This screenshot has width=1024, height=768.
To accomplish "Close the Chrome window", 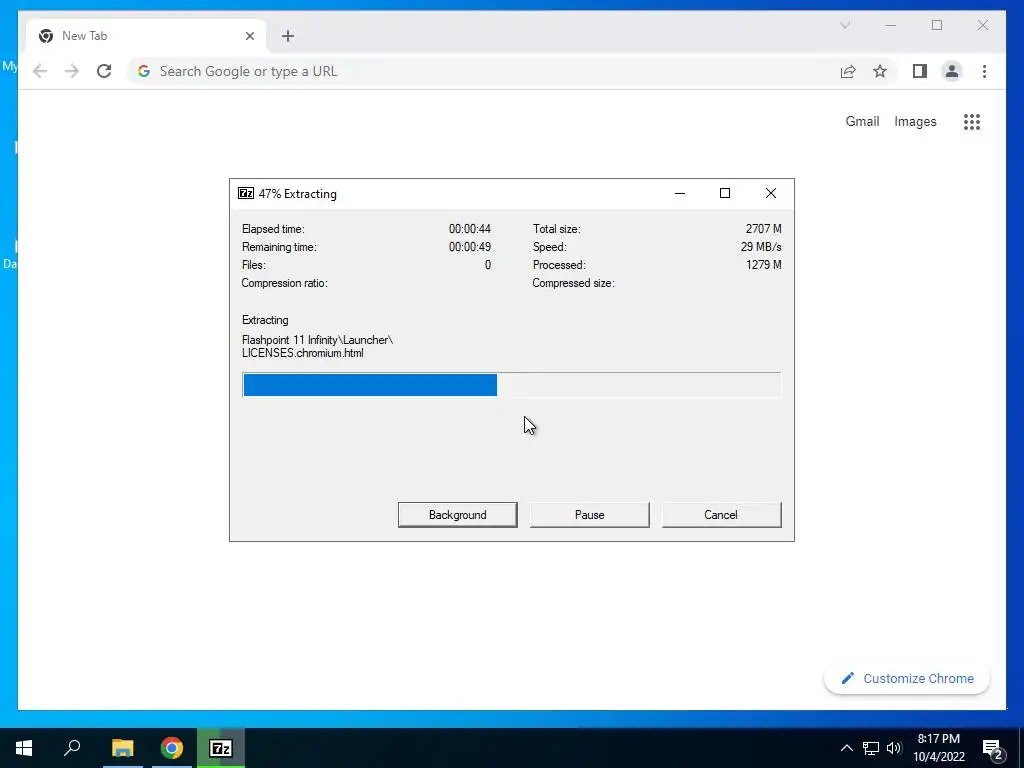I will (x=982, y=25).
